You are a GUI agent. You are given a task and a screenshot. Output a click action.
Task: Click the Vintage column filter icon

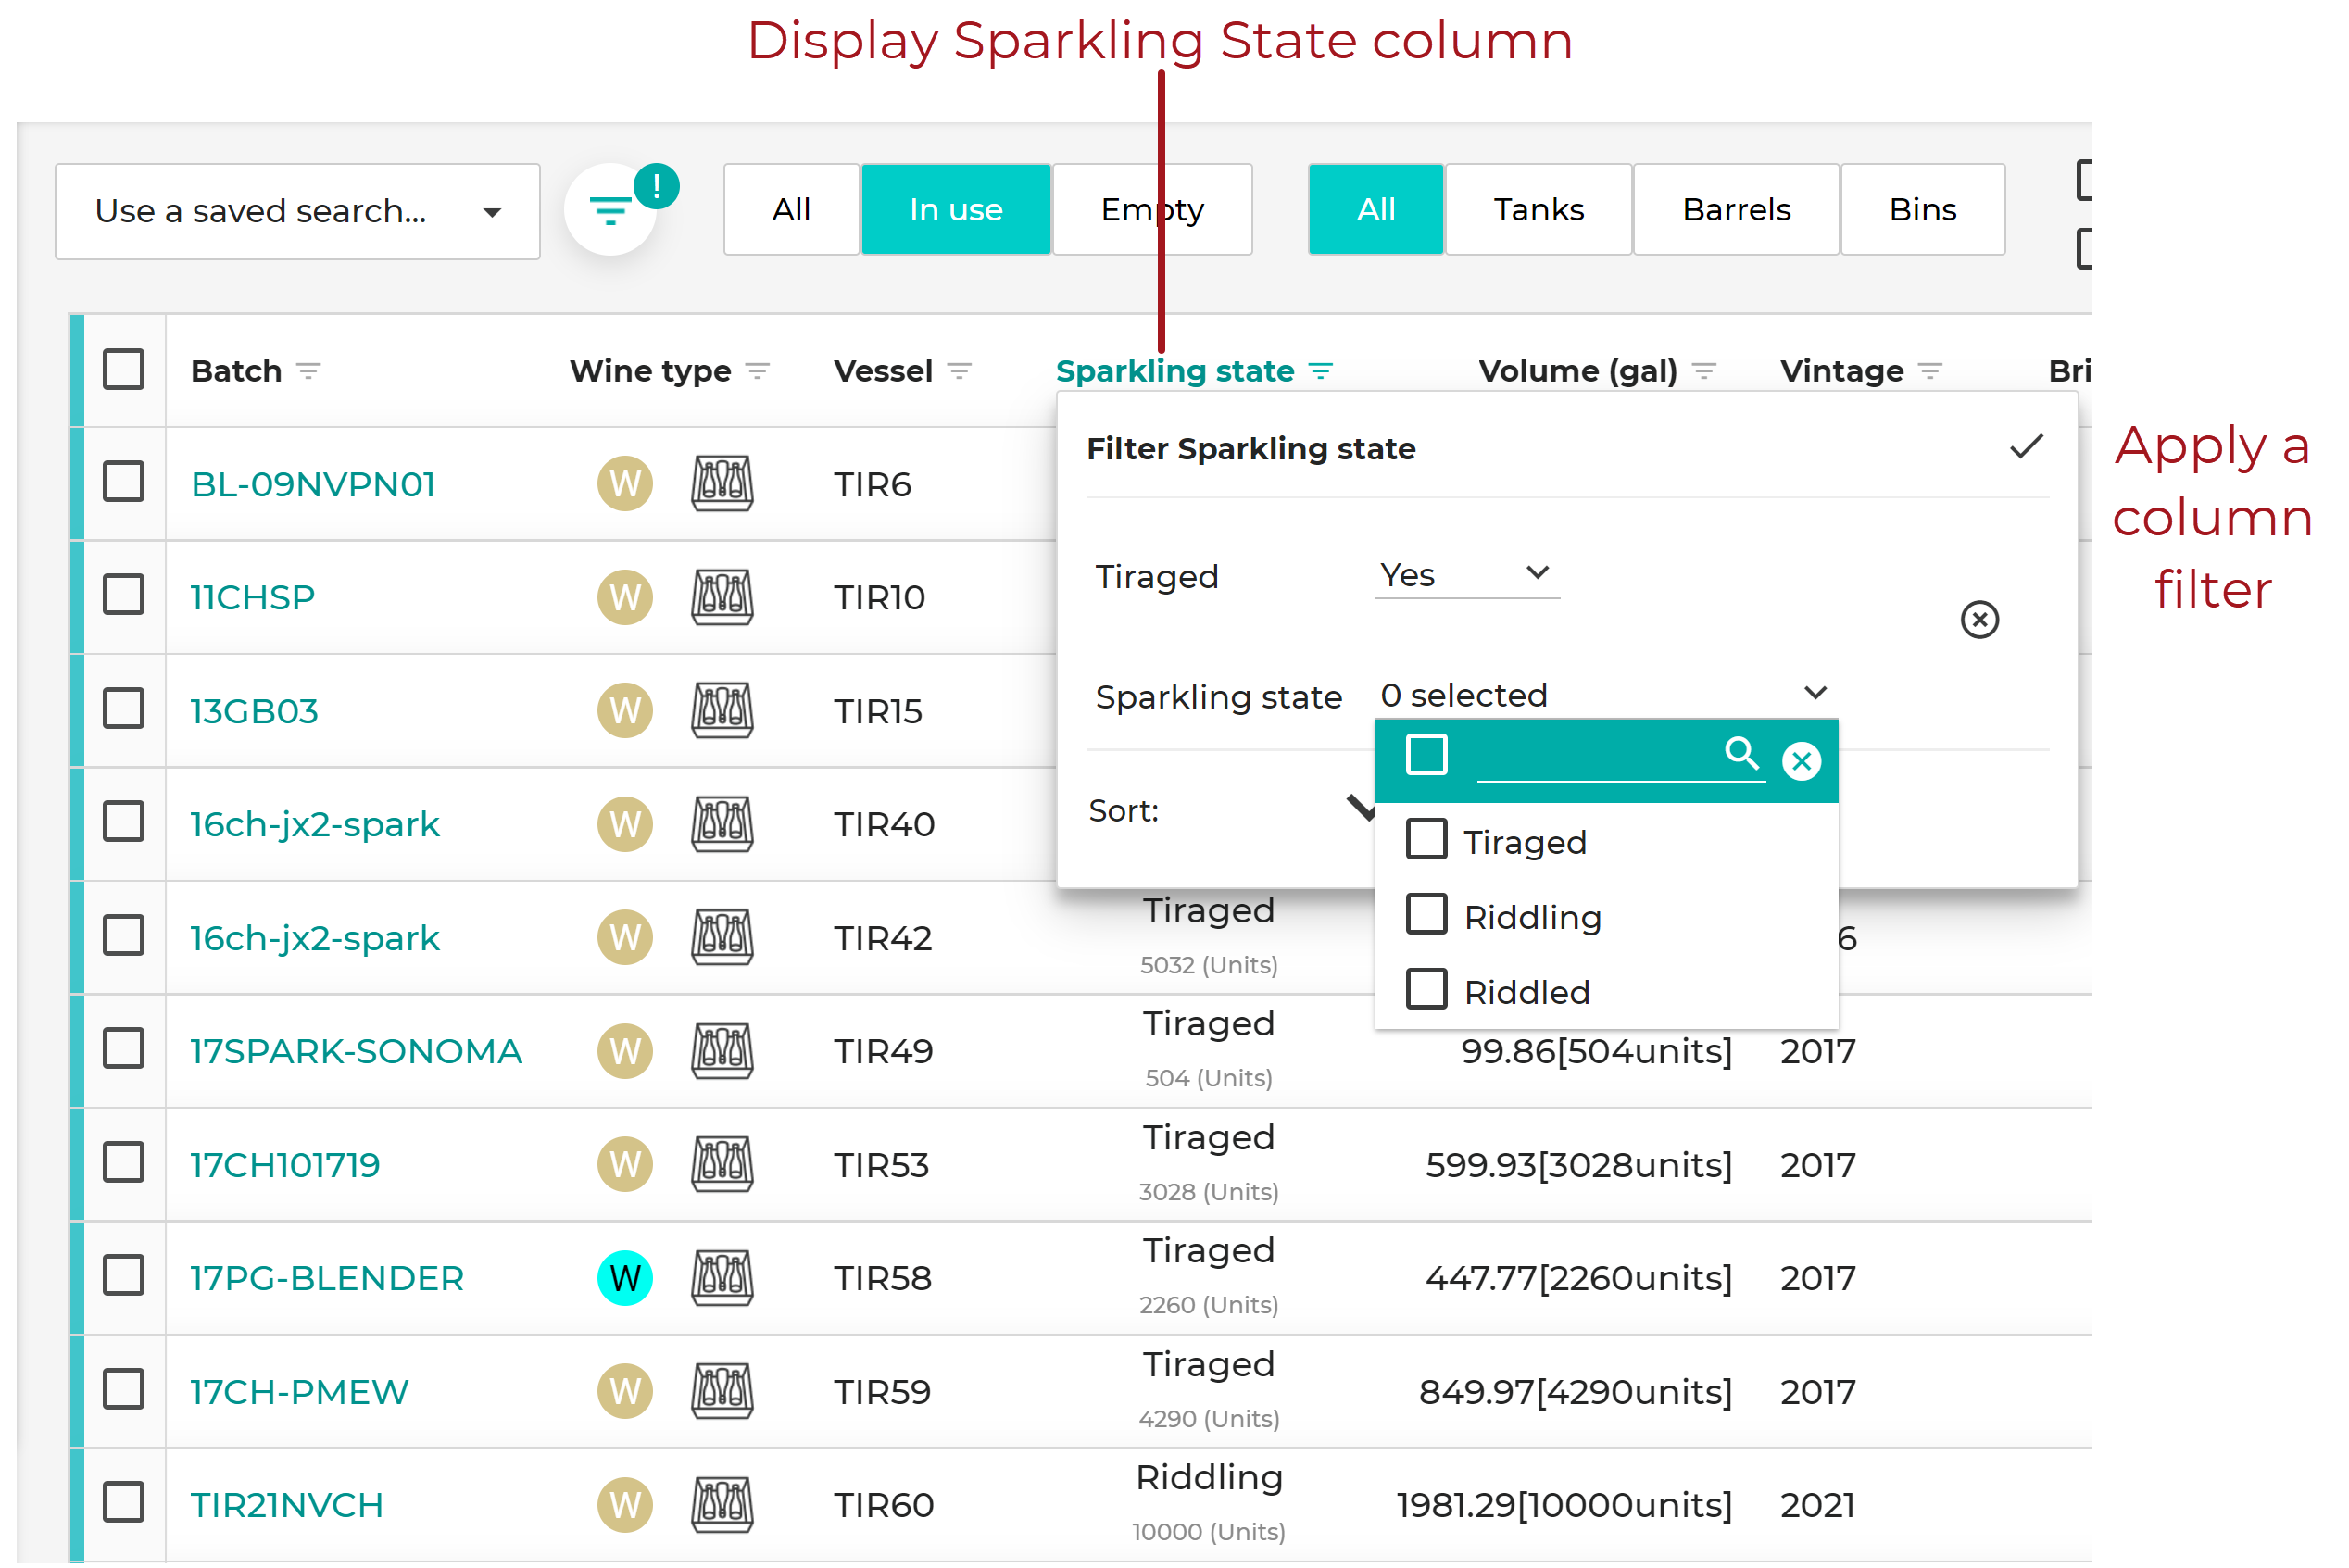coord(1930,372)
